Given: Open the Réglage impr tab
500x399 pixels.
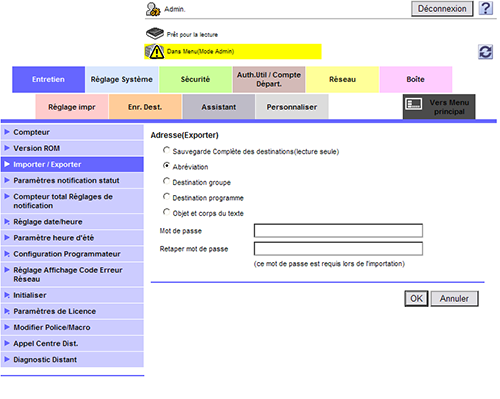Looking at the screenshot, I should click(72, 107).
